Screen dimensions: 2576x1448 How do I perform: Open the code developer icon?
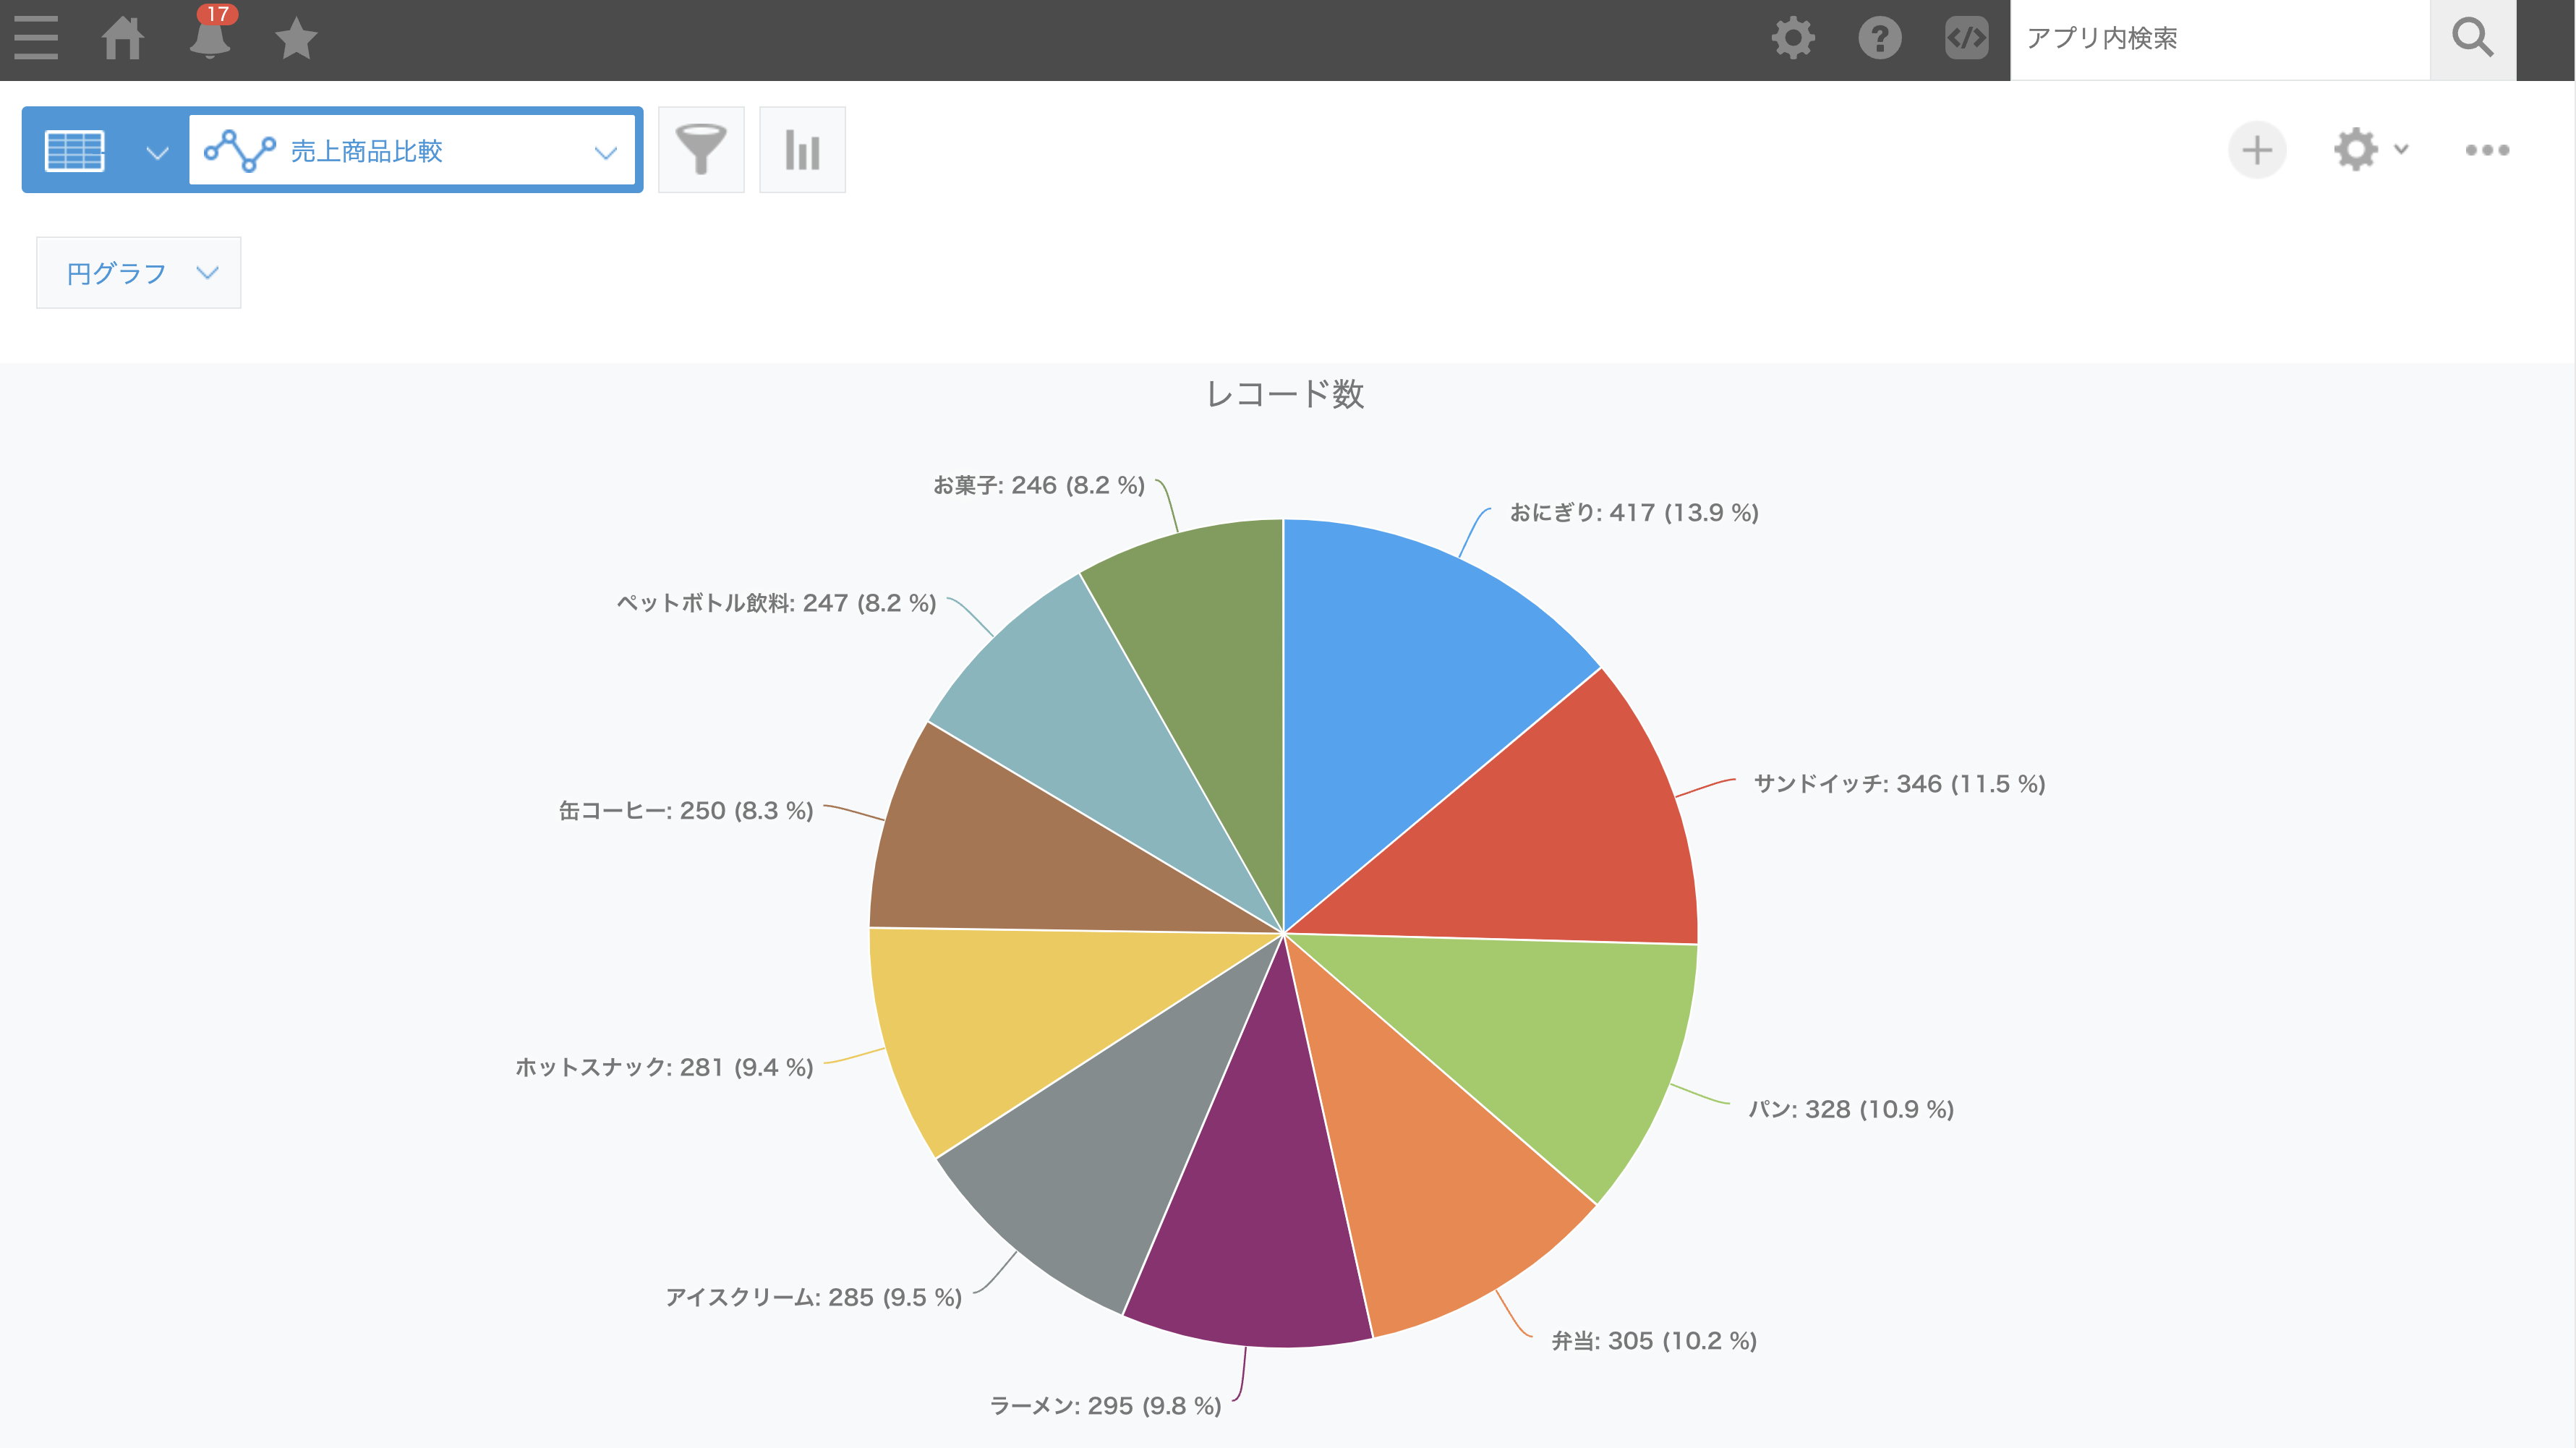click(1966, 38)
